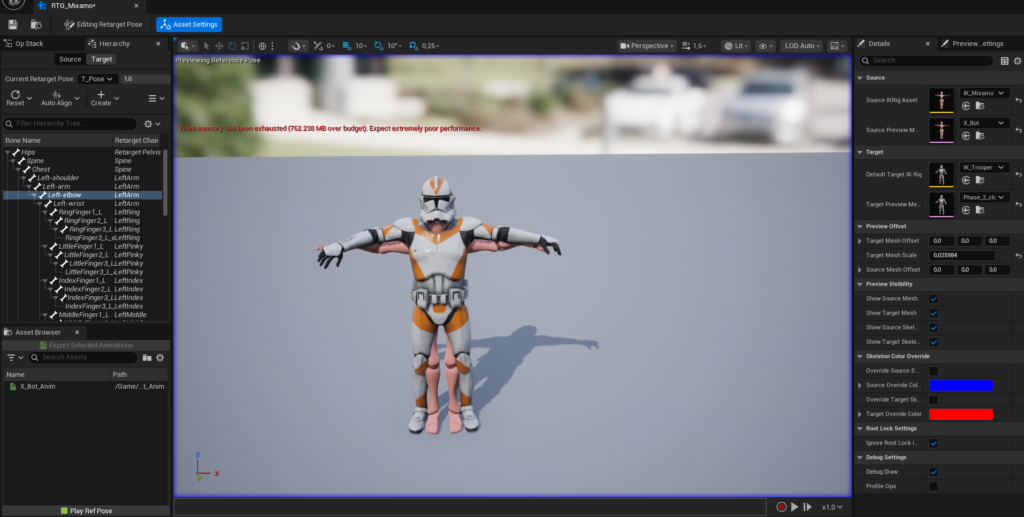
Task: Toggle scale snapping icon in viewport
Action: (x=413, y=46)
